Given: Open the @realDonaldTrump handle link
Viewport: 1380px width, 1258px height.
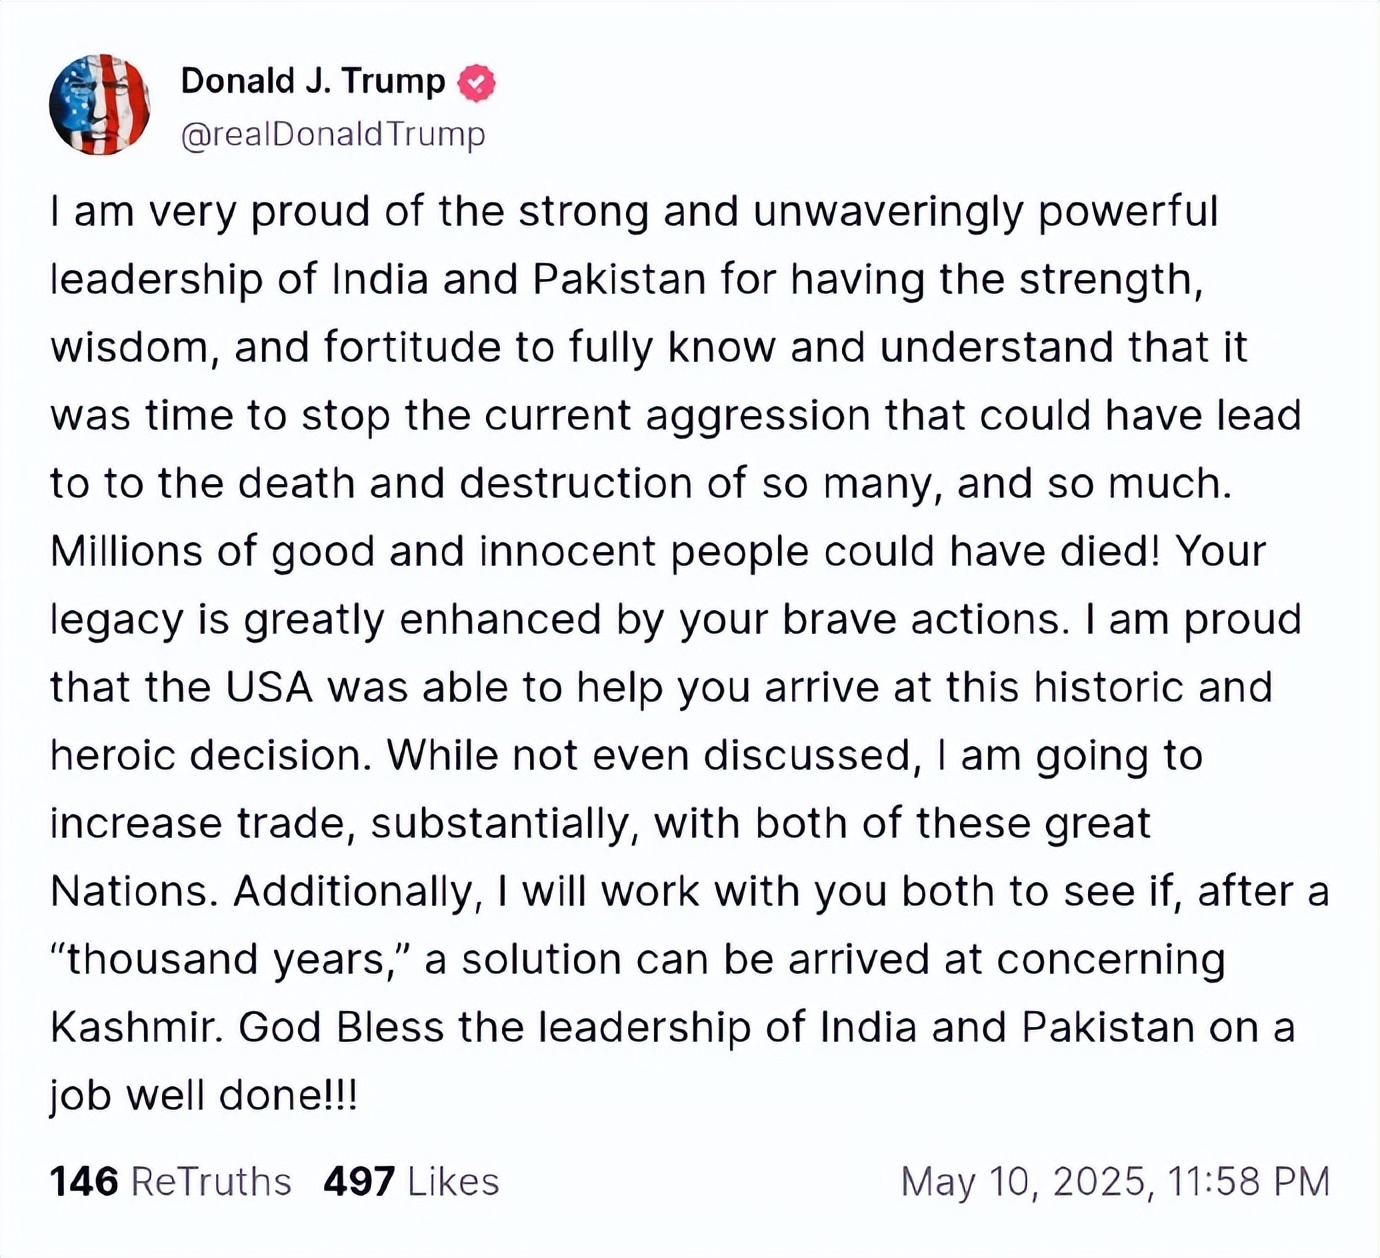Looking at the screenshot, I should coord(333,134).
